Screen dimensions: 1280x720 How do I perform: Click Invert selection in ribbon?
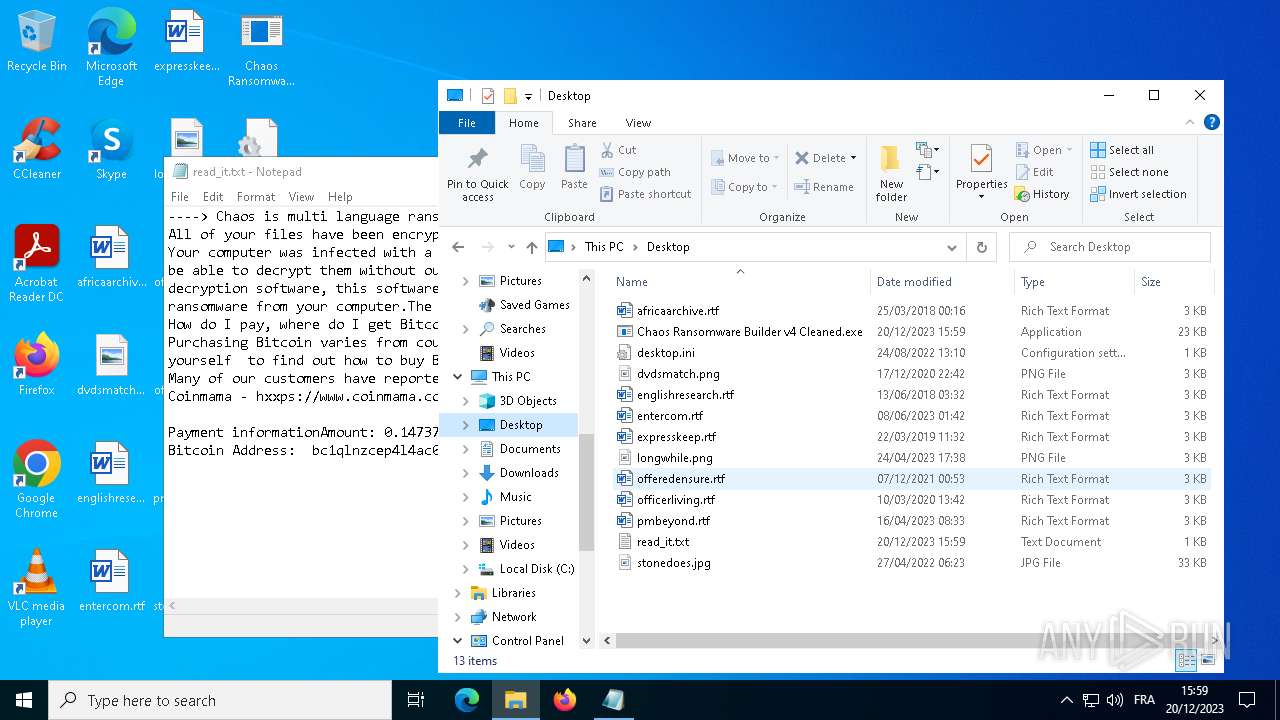(x=1138, y=194)
